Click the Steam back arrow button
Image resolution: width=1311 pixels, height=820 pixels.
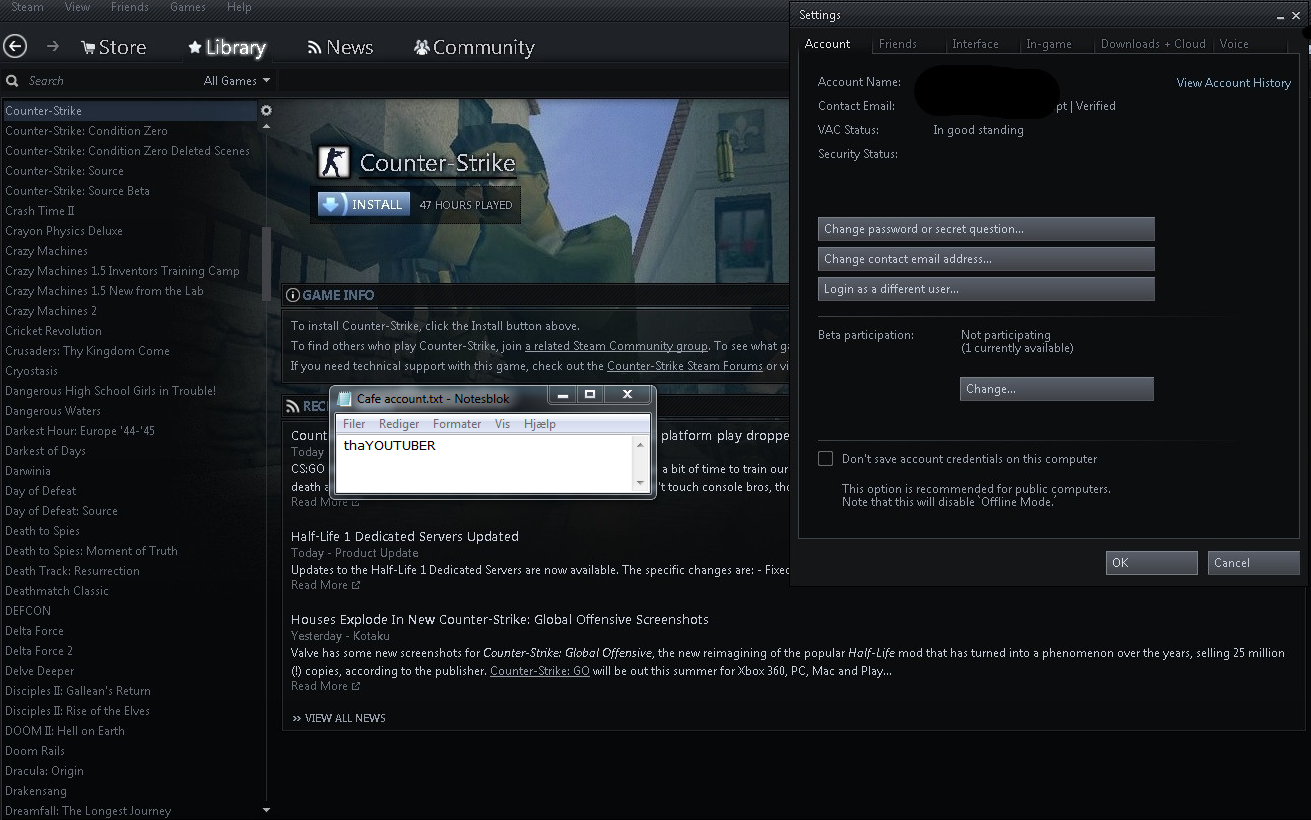pyautogui.click(x=15, y=46)
